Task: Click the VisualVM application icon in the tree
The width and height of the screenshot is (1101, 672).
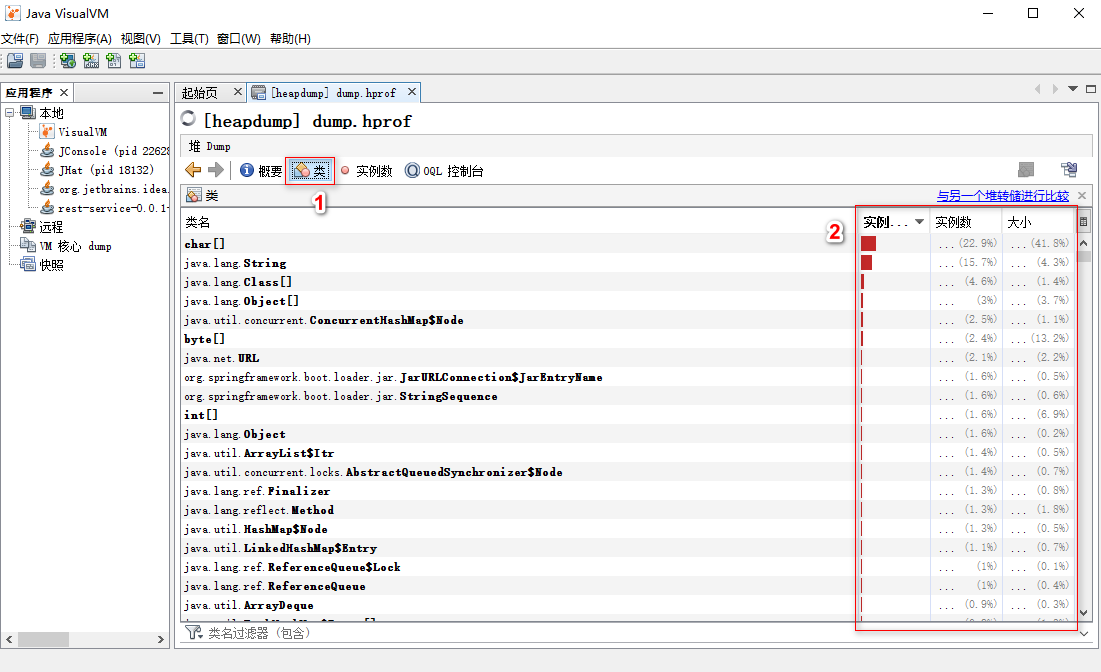Action: 47,131
